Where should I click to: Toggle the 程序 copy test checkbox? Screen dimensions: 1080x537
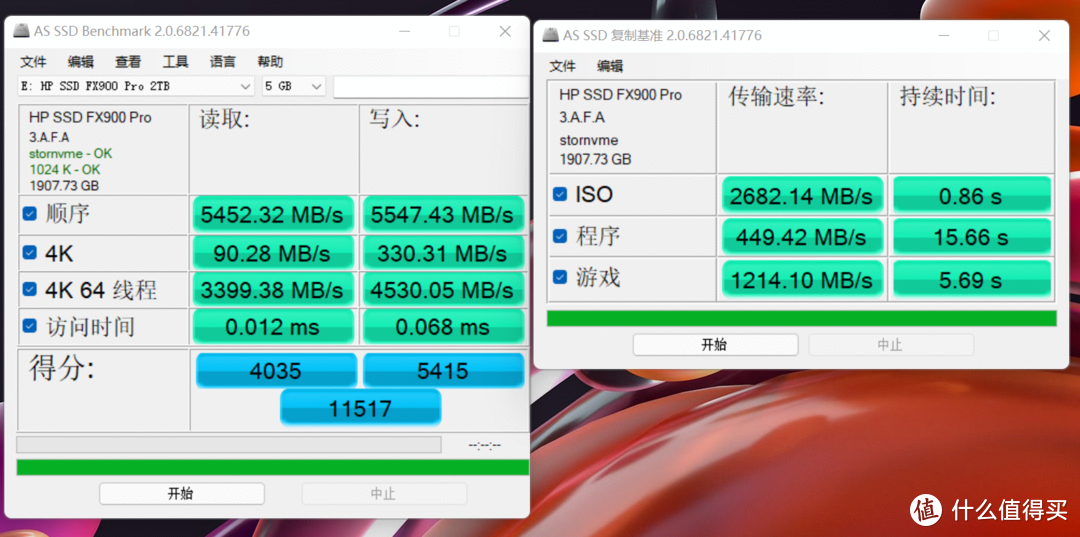coord(560,236)
